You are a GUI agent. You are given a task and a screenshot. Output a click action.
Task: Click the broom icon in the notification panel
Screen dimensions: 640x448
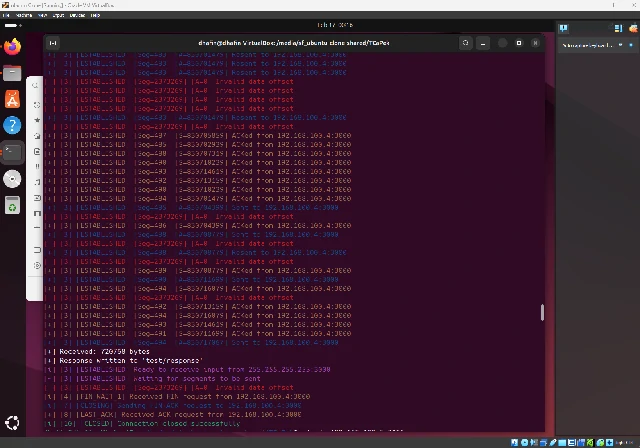pos(633,29)
